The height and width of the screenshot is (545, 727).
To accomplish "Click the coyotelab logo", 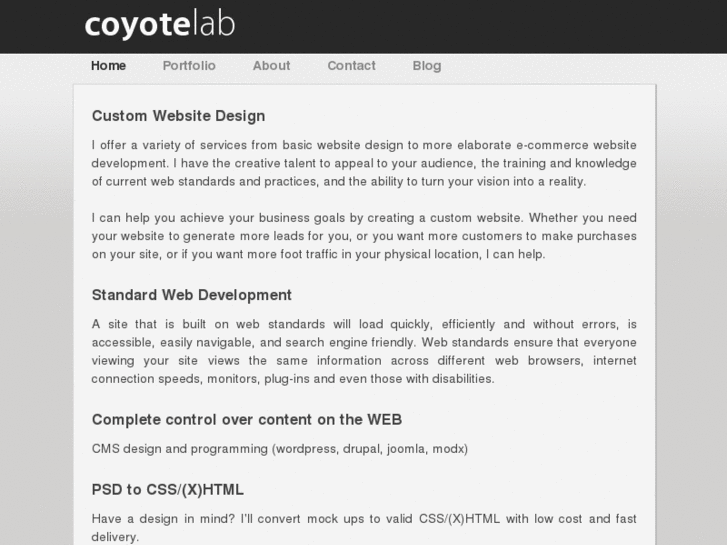I will click(x=160, y=25).
